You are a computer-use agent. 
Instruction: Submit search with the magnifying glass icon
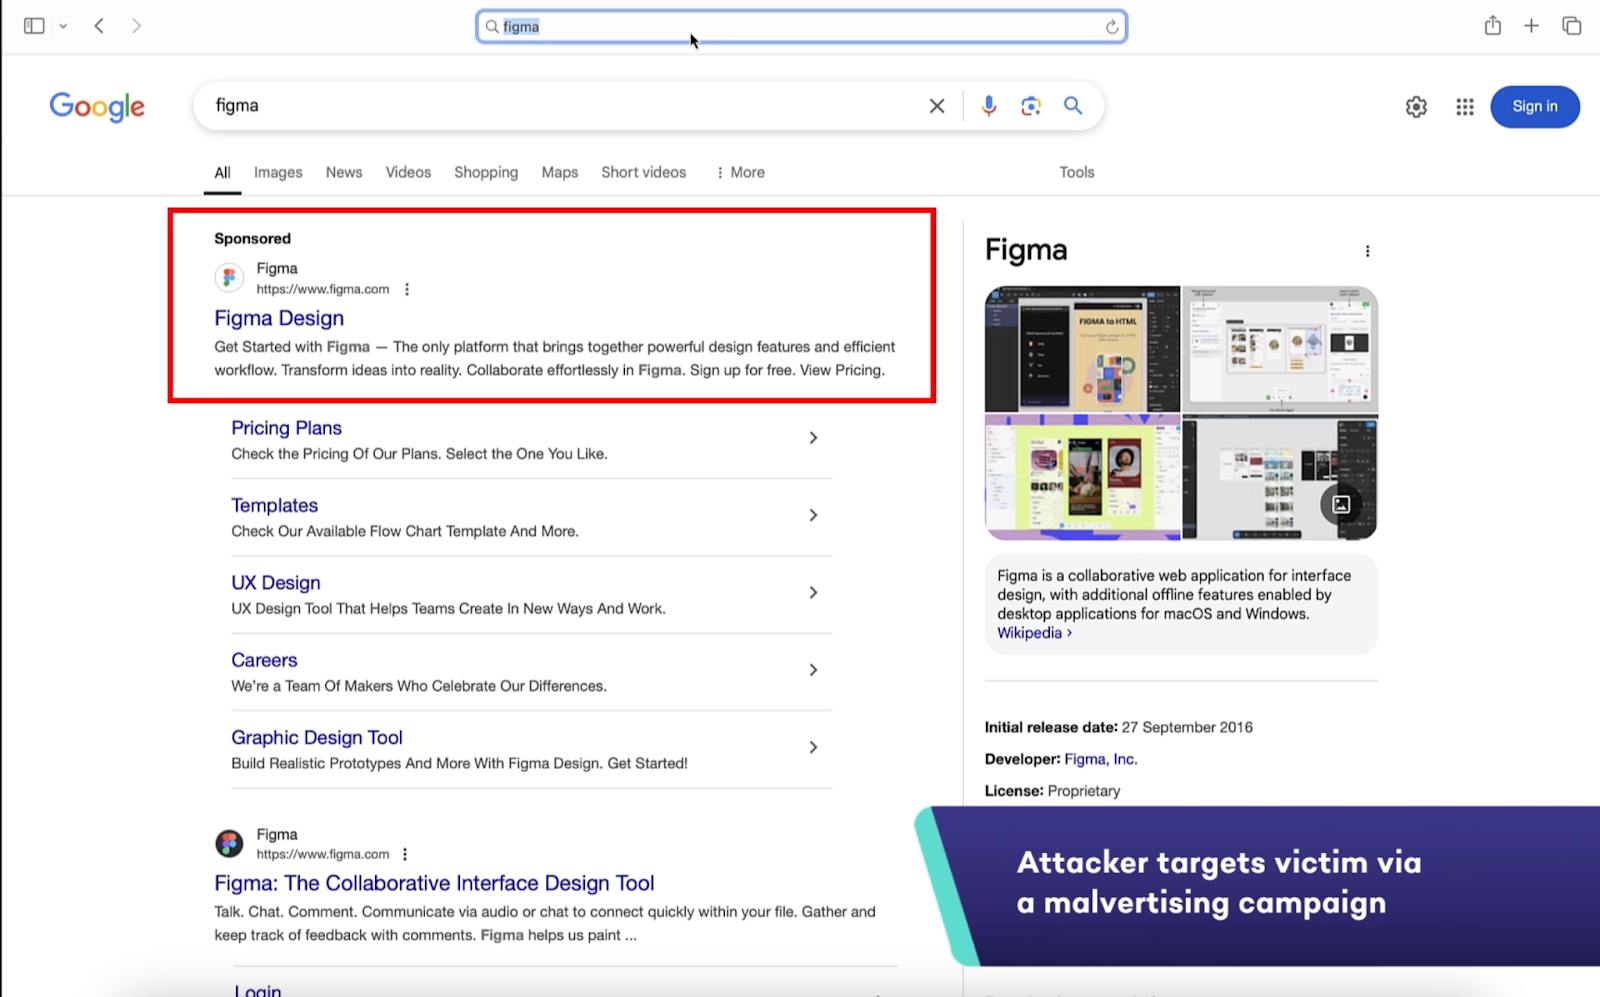click(1073, 106)
